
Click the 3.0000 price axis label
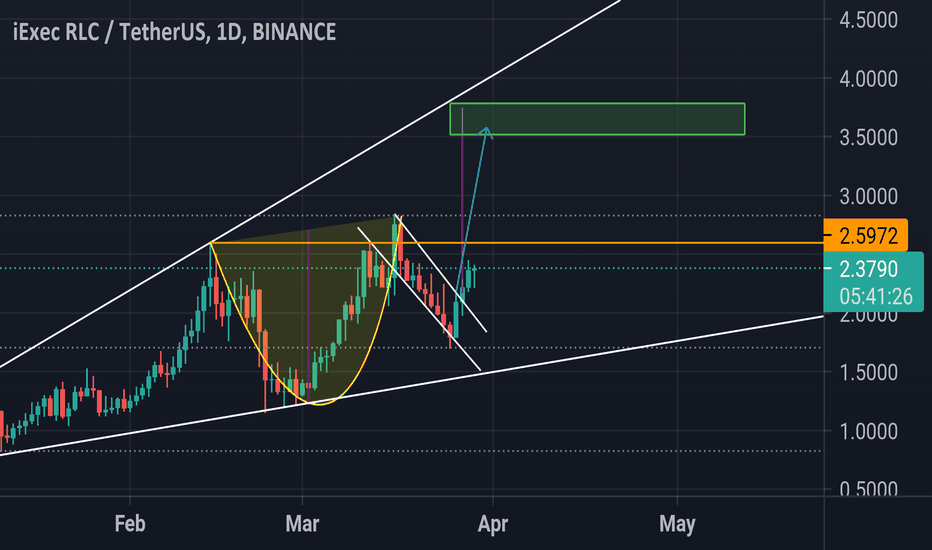(x=868, y=196)
